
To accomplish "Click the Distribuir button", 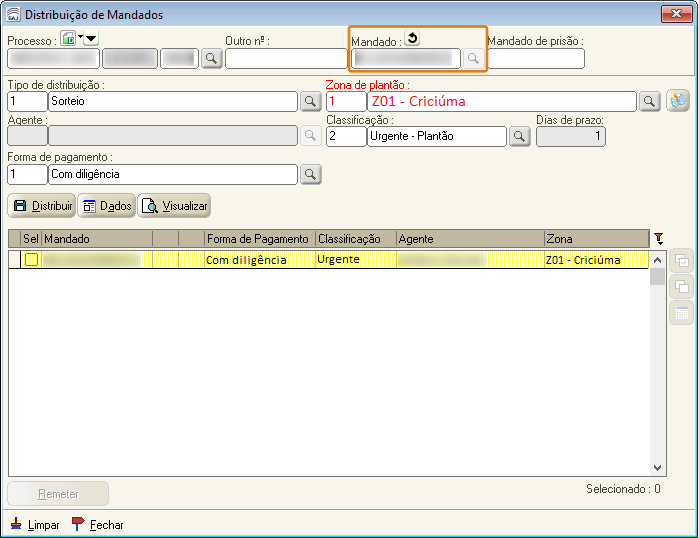I will click(x=42, y=206).
